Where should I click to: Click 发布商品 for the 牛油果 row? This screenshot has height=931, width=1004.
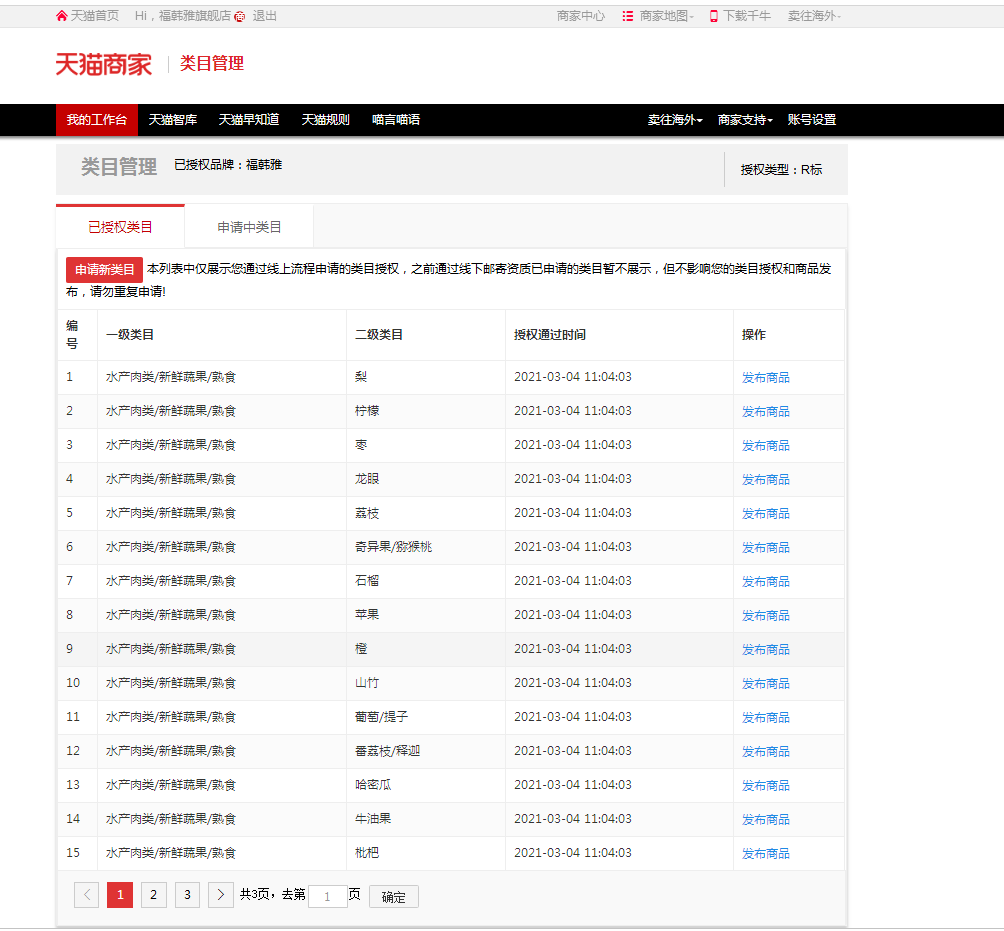765,819
